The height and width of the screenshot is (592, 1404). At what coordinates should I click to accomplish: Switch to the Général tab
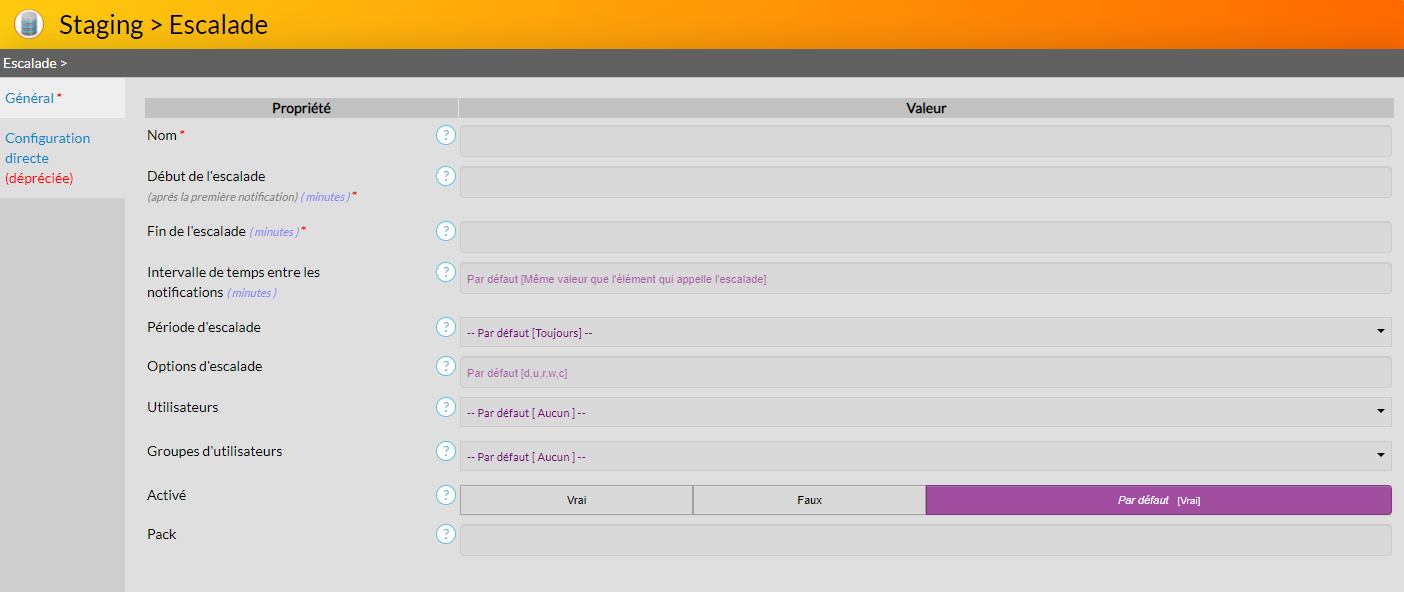30,98
